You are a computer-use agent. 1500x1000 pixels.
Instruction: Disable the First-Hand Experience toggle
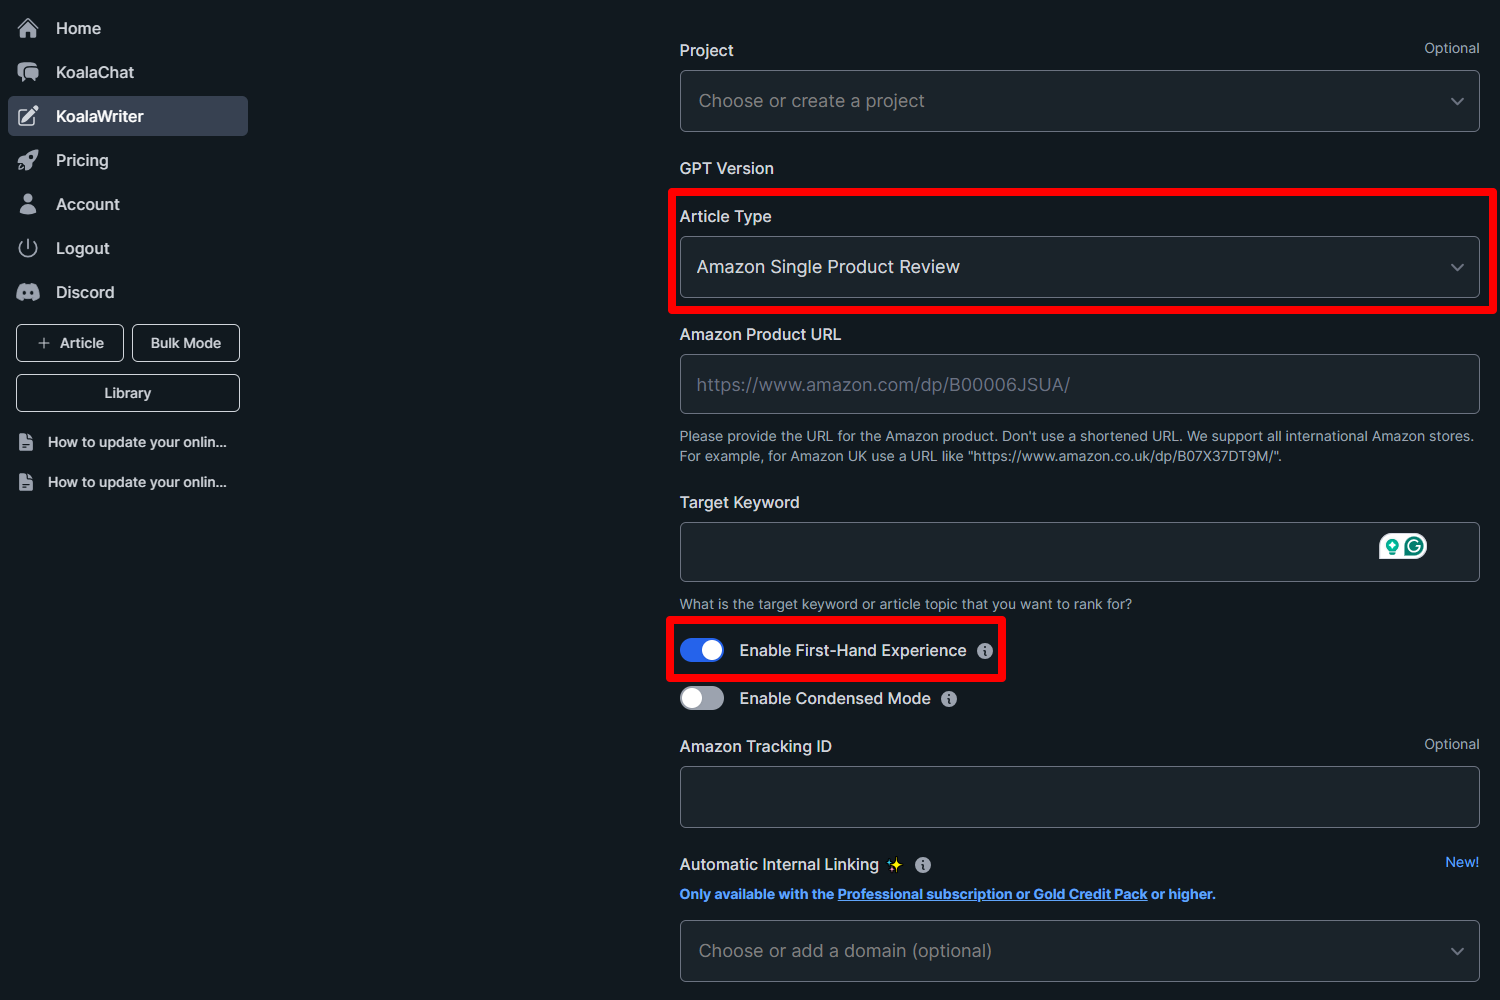pos(702,651)
